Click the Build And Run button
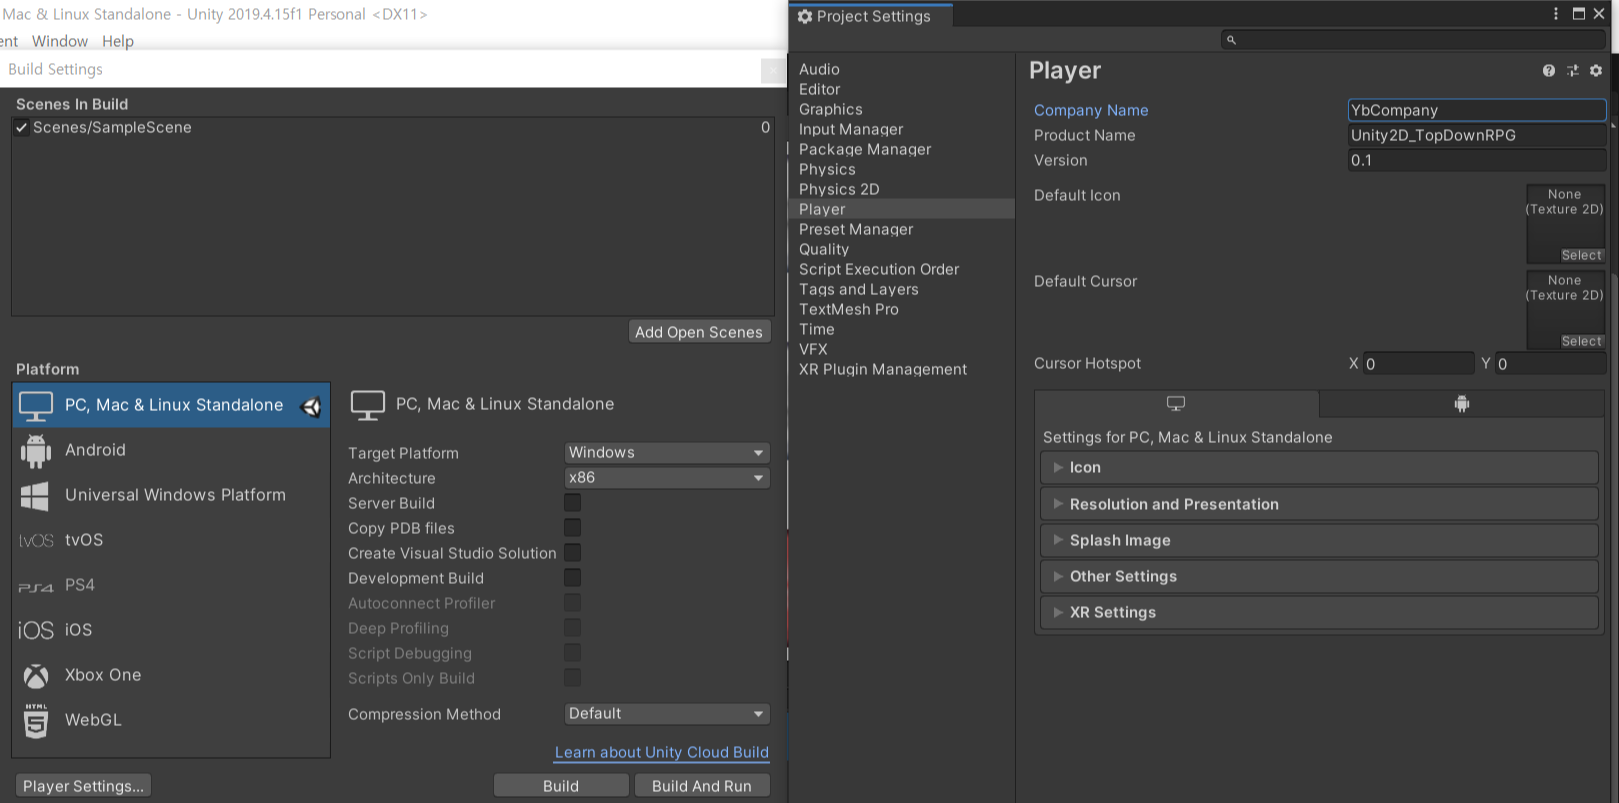The width and height of the screenshot is (1619, 803). 702,786
